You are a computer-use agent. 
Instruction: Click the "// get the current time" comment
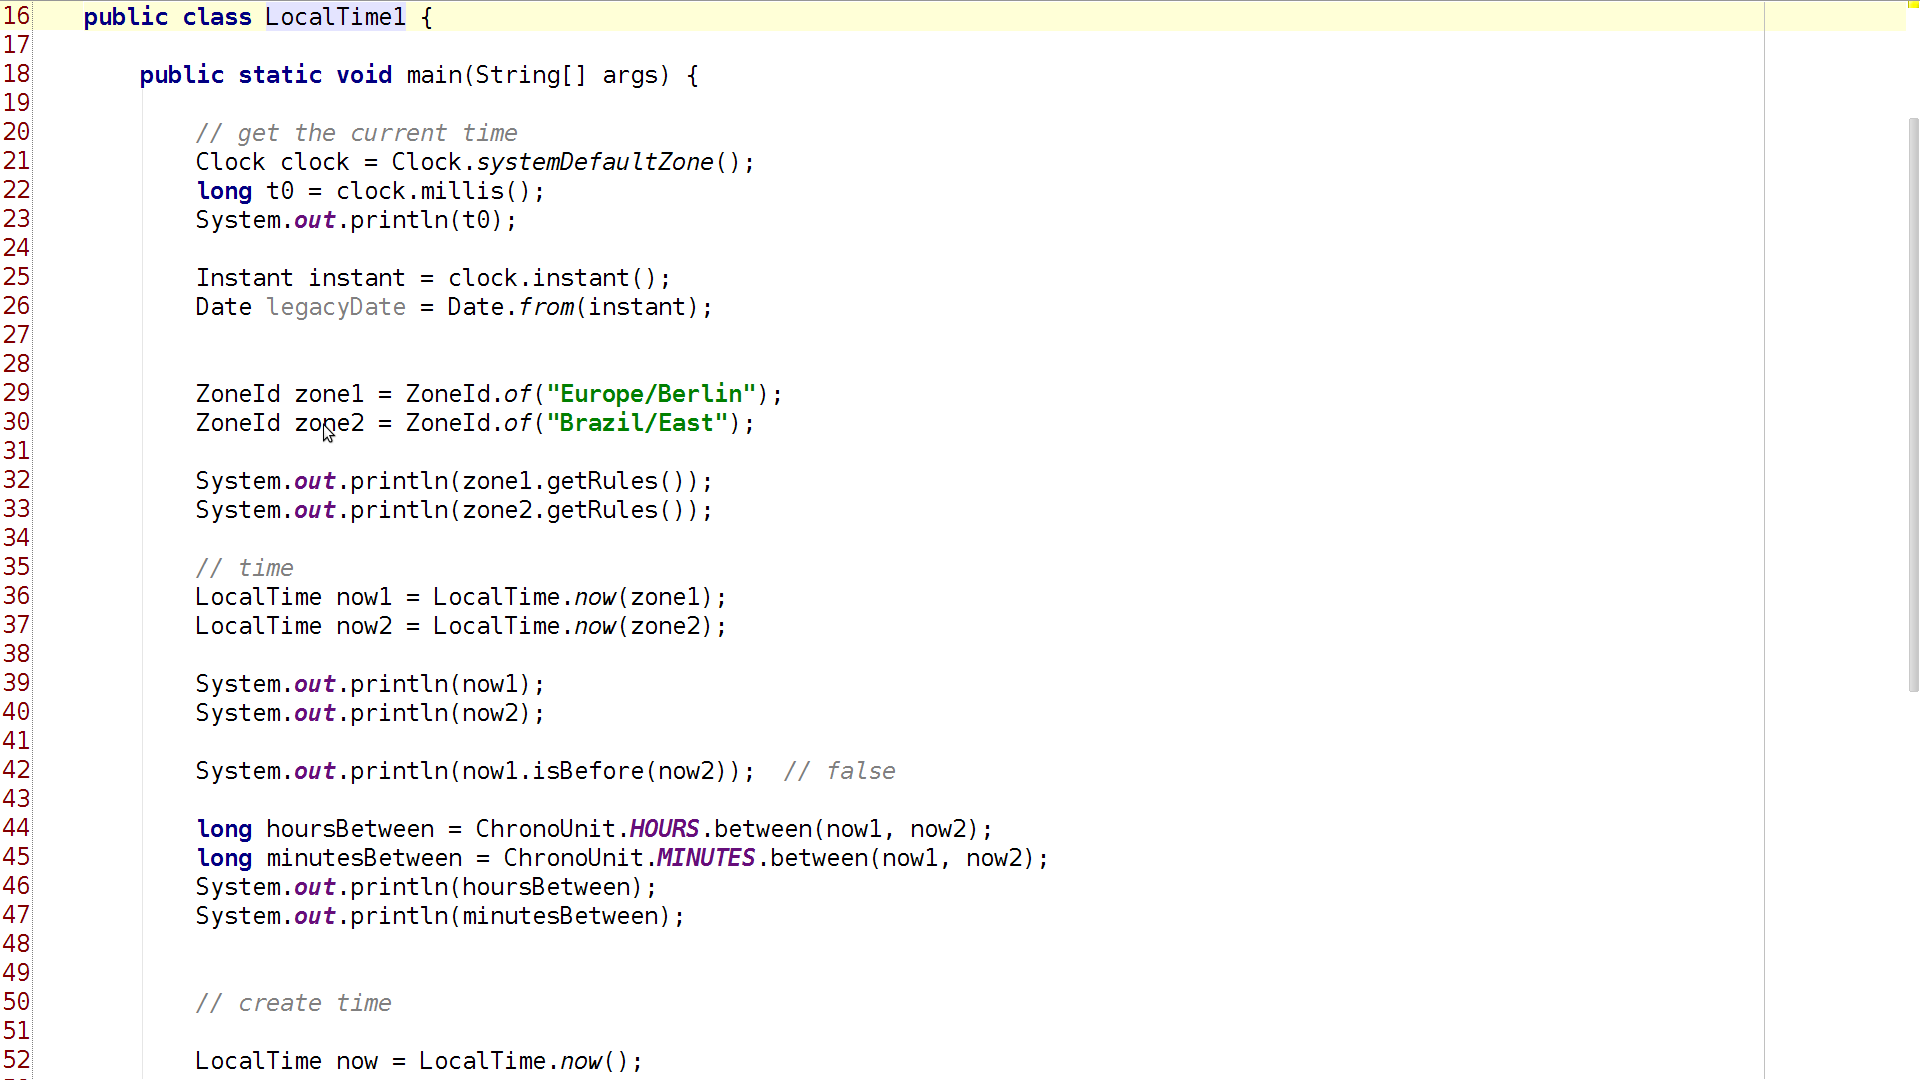point(356,133)
